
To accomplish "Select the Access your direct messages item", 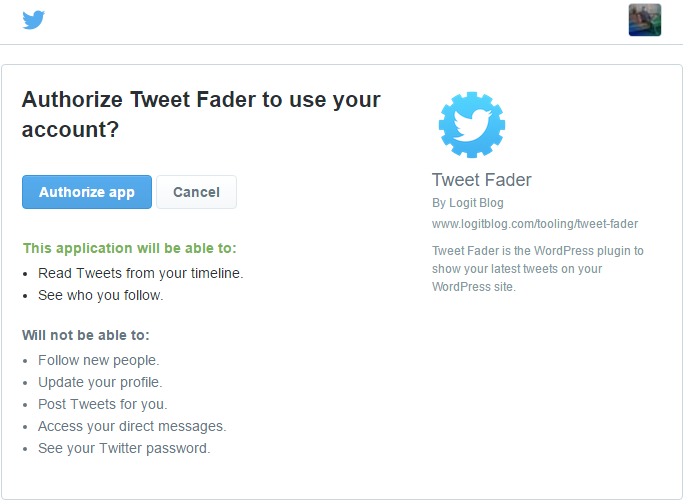I will [132, 426].
